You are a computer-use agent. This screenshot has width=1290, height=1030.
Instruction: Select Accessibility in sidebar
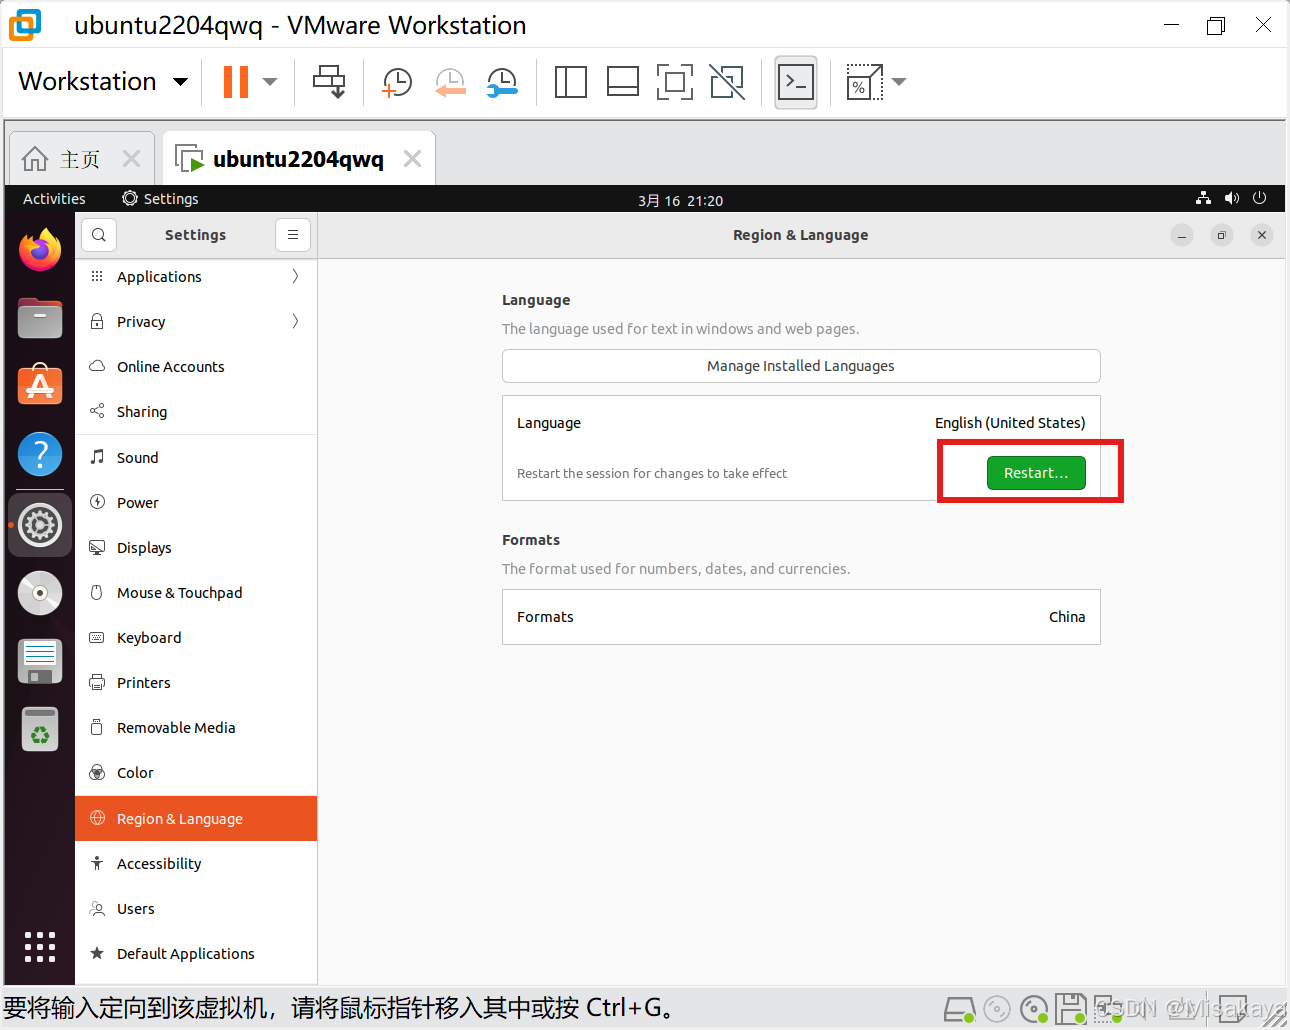pyautogui.click(x=196, y=864)
